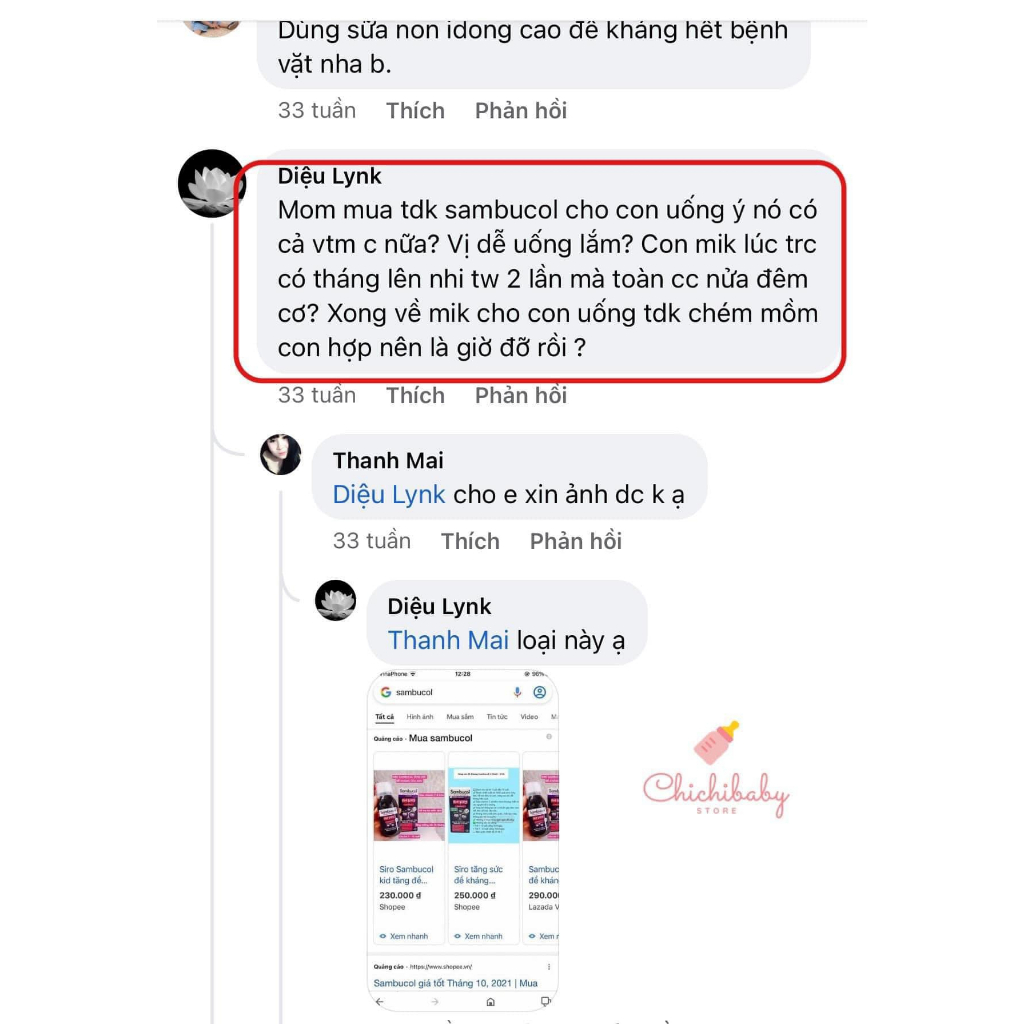Like Diệu Lynk's sambucol comment with Thích
Image resolution: width=1024 pixels, height=1024 pixels.
coord(415,396)
